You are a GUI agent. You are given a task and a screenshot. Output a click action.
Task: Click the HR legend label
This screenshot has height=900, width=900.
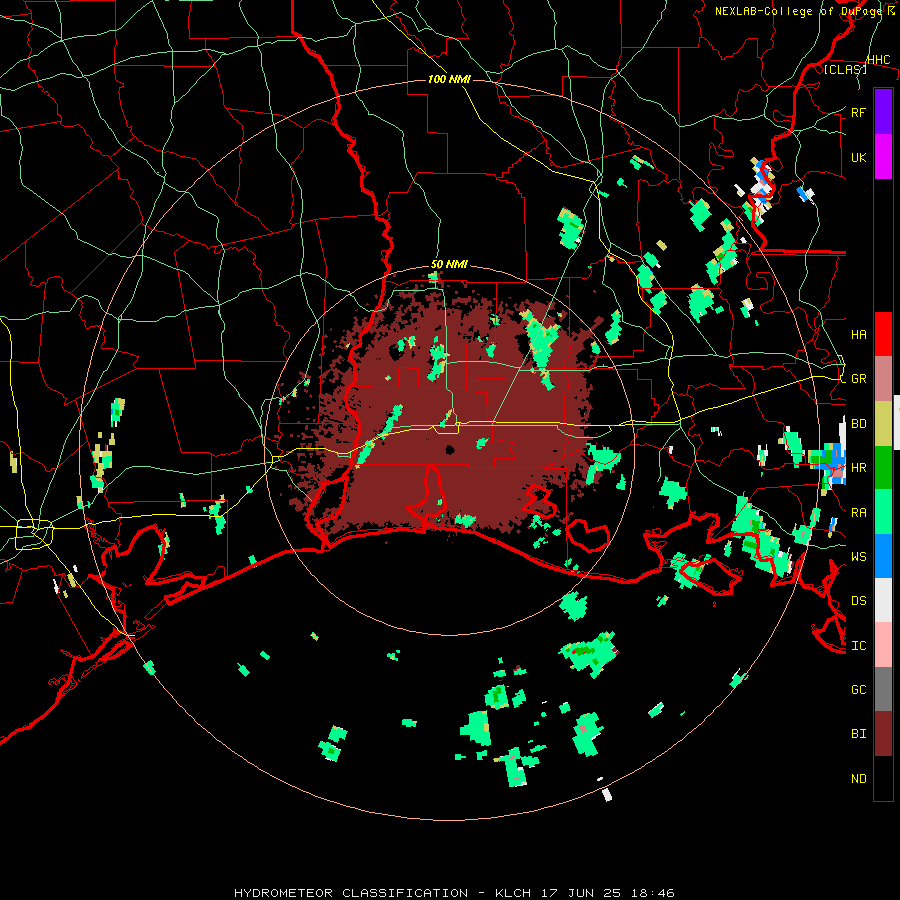858,468
